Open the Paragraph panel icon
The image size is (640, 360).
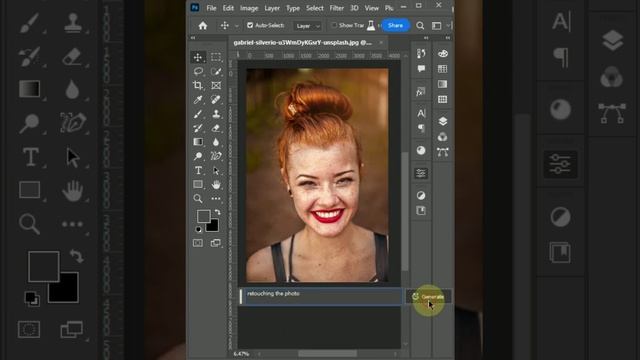(x=421, y=129)
